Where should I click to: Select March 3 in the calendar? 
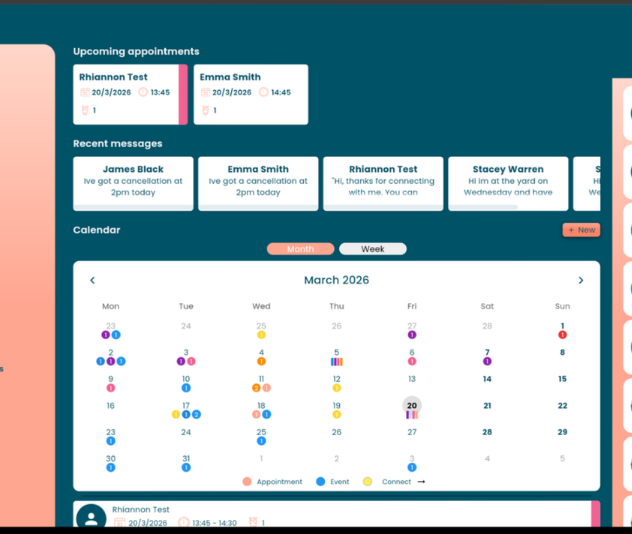tap(186, 352)
